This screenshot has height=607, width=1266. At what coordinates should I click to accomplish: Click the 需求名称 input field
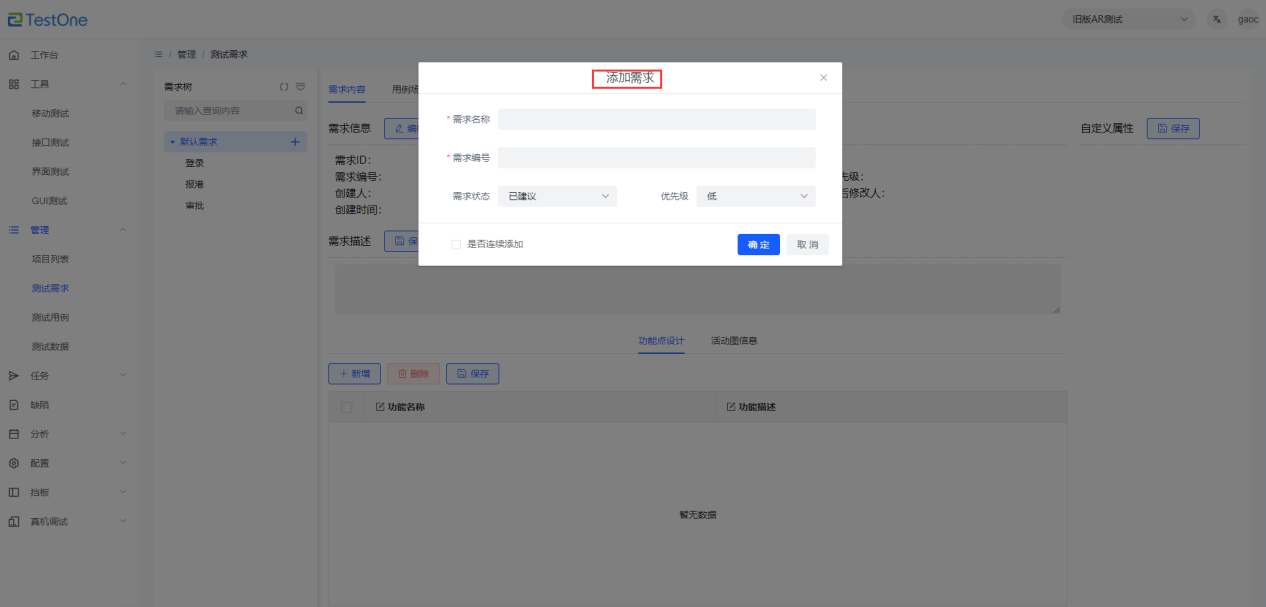point(656,119)
